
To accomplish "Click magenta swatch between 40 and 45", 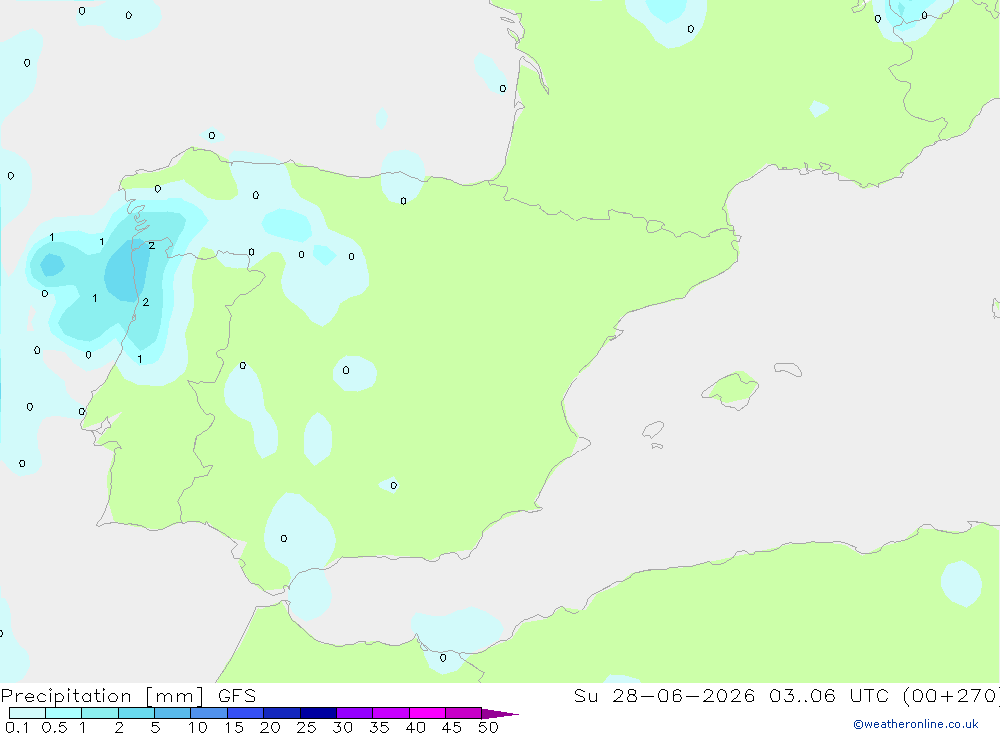I will click(427, 713).
